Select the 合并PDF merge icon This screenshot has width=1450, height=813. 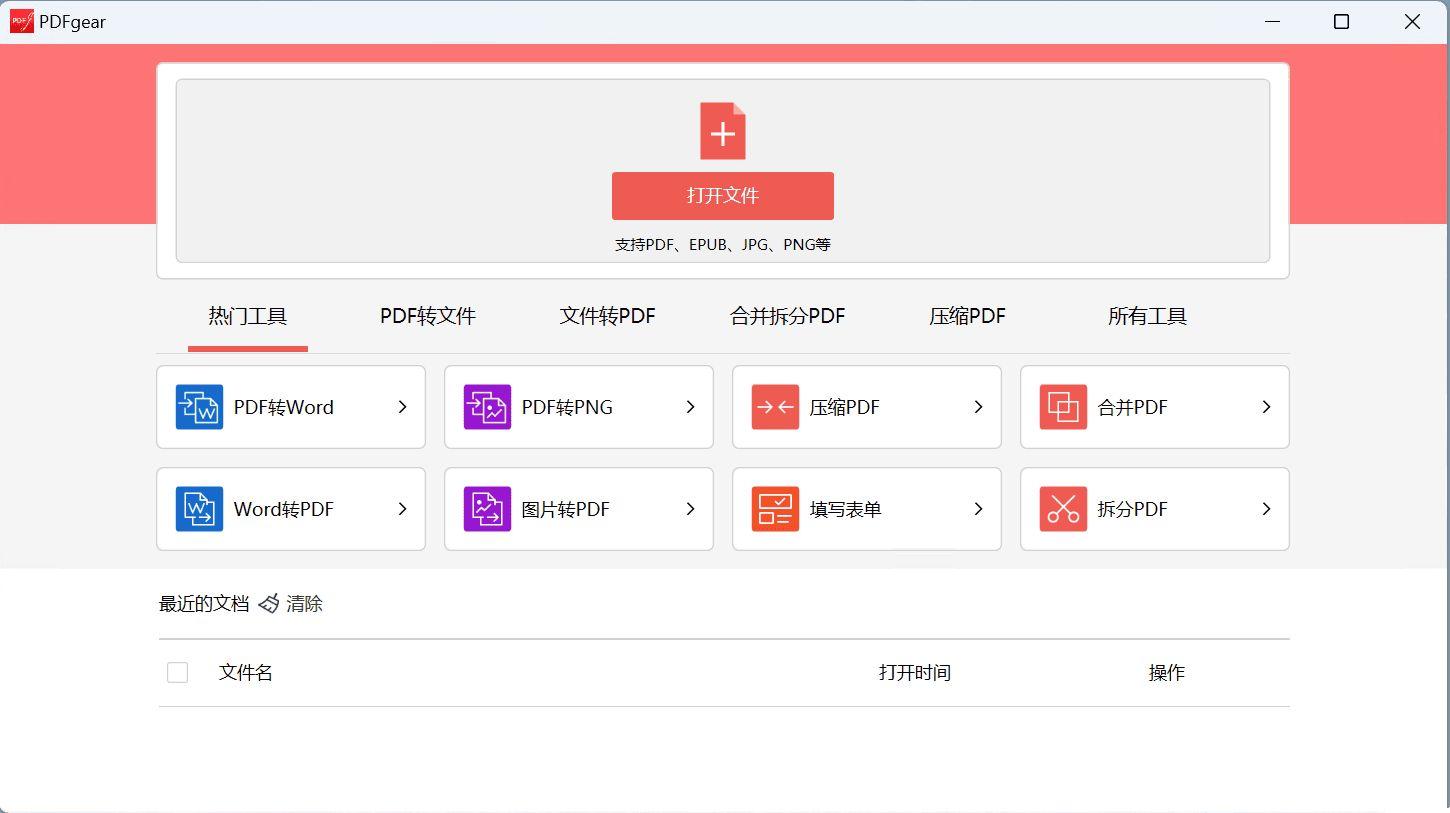click(x=1062, y=407)
